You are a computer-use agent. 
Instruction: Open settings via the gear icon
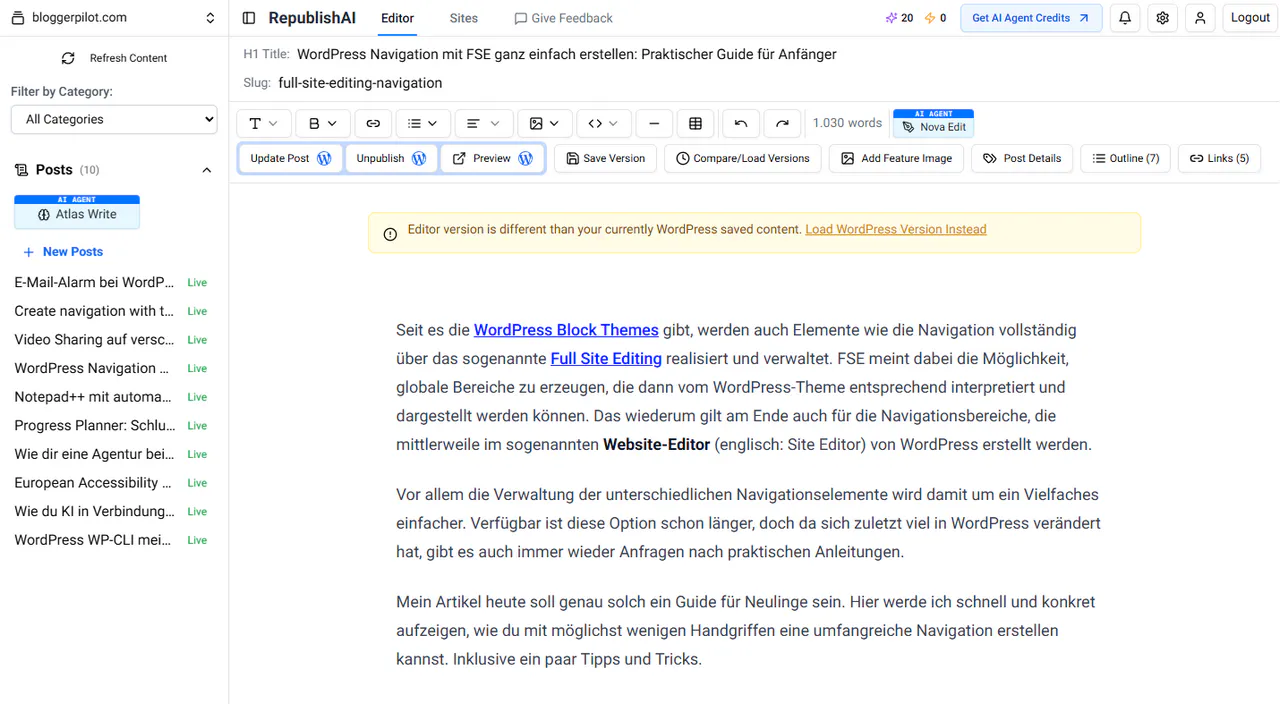1162,18
